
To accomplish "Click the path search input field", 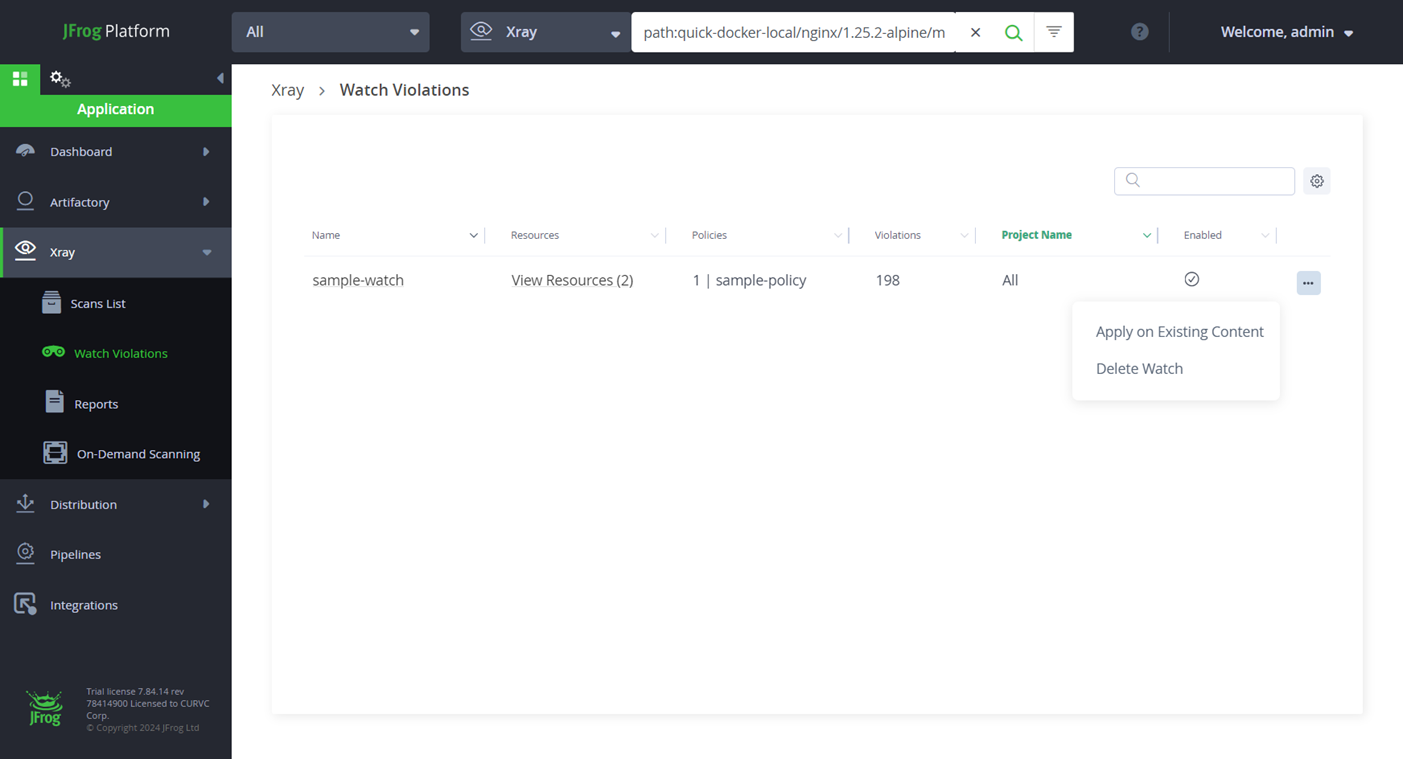I will point(794,32).
